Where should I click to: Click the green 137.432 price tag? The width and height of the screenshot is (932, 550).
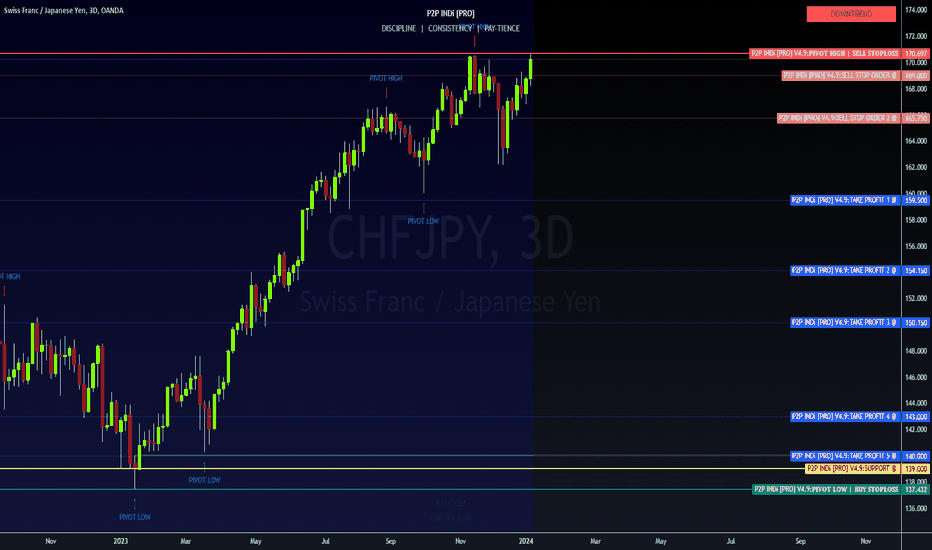tap(916, 489)
